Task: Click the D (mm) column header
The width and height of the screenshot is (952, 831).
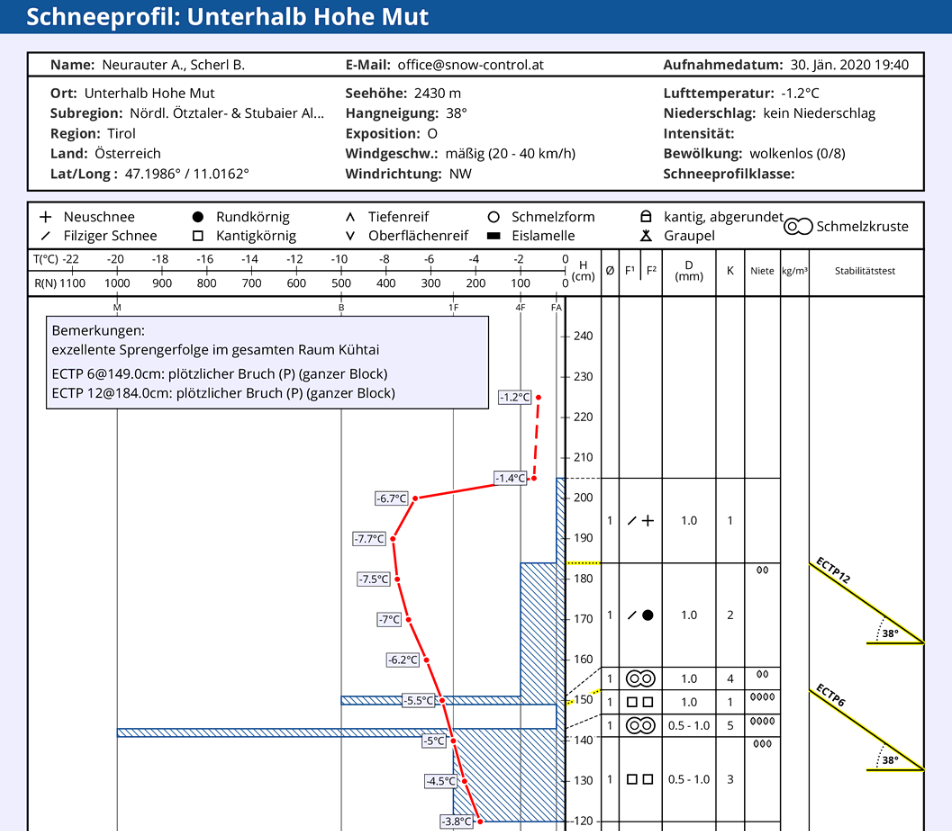Action: (688, 271)
